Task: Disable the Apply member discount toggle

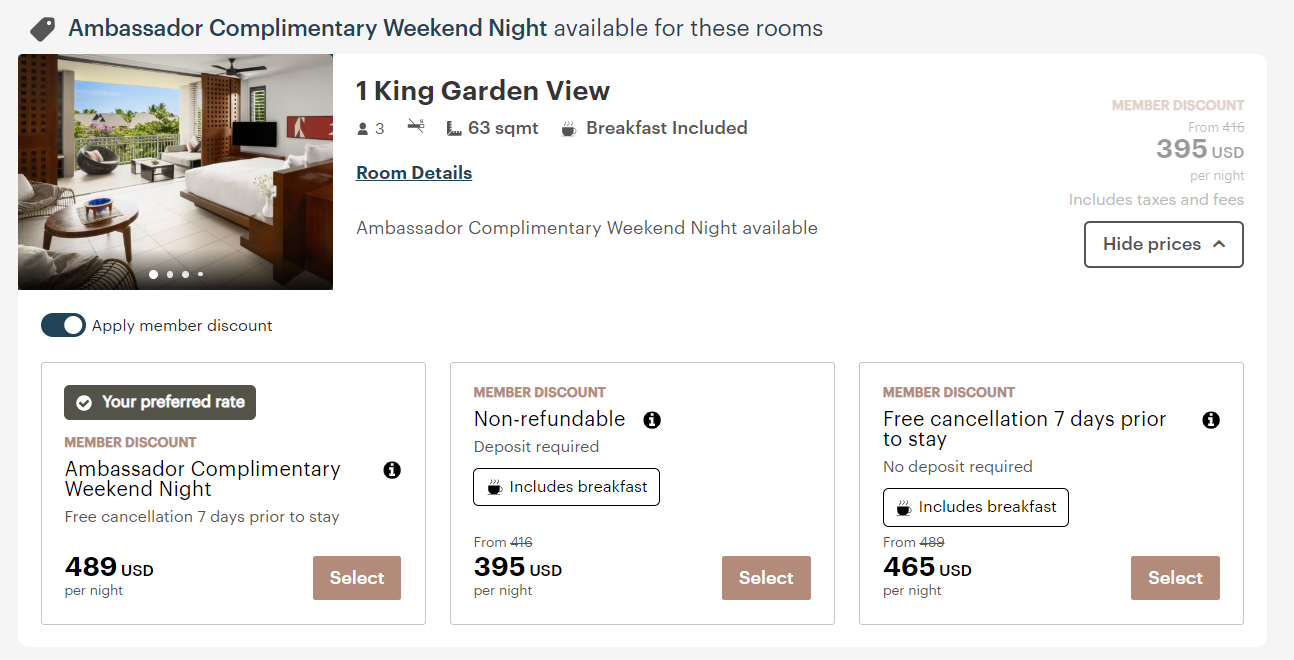Action: pyautogui.click(x=63, y=325)
